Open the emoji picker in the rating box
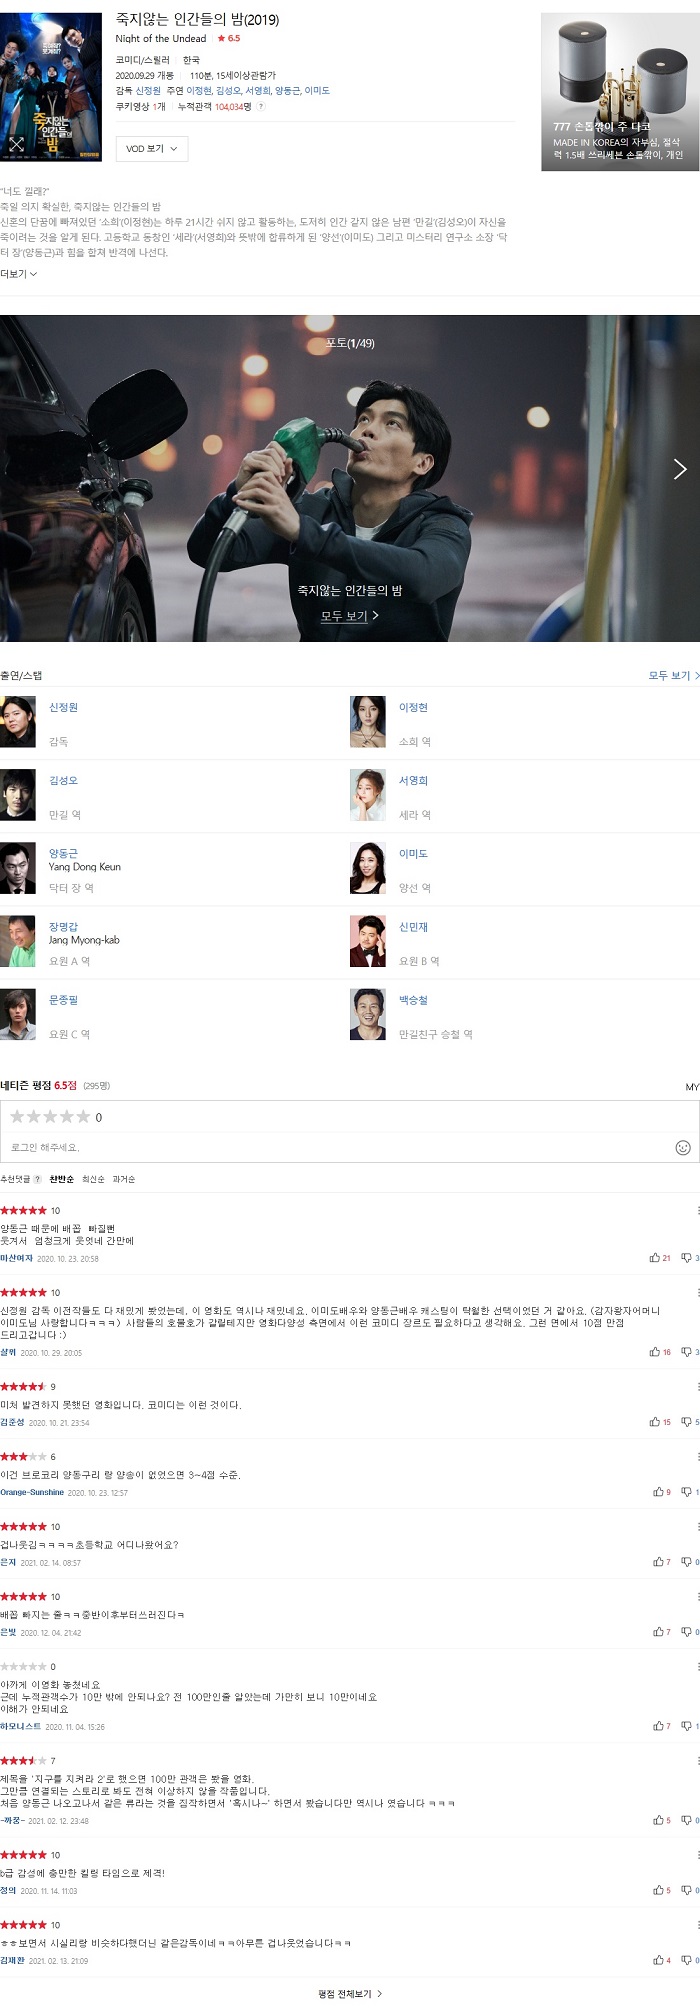This screenshot has height=2011, width=700. click(x=683, y=1147)
